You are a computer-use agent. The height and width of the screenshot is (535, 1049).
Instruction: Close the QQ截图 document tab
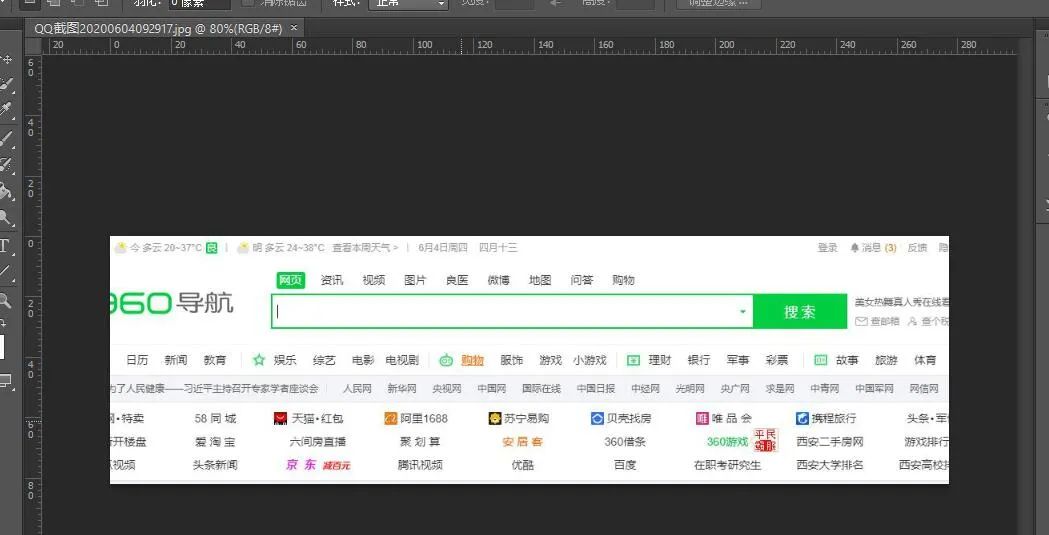pos(294,27)
